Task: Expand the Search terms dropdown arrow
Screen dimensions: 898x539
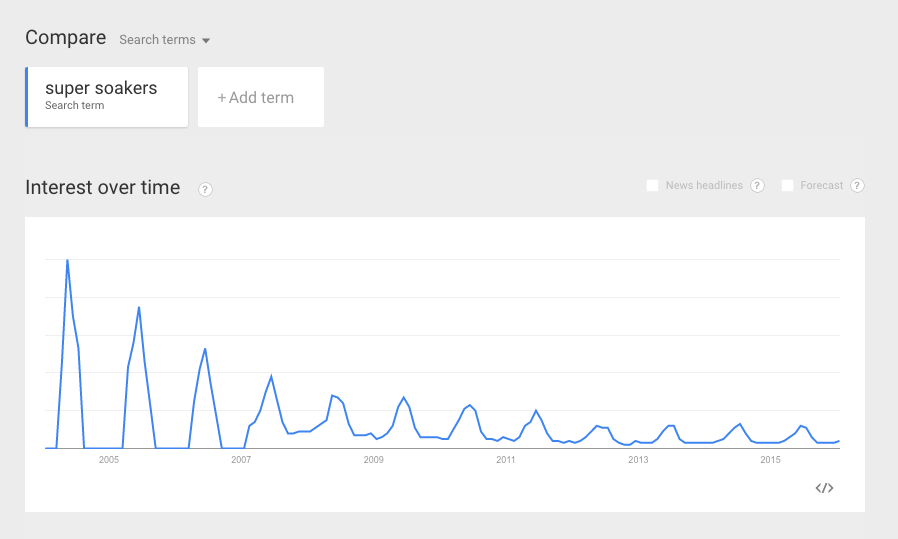Action: click(x=206, y=41)
